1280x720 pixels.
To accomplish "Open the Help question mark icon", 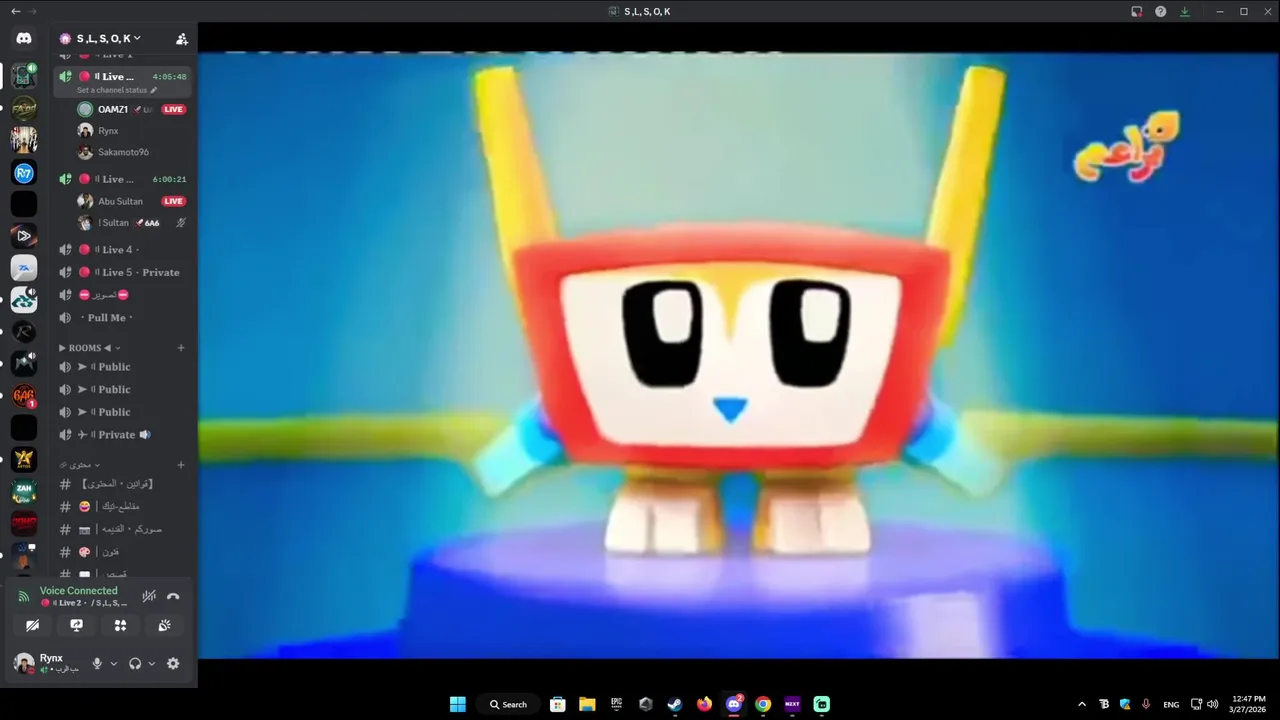I will 1160,11.
